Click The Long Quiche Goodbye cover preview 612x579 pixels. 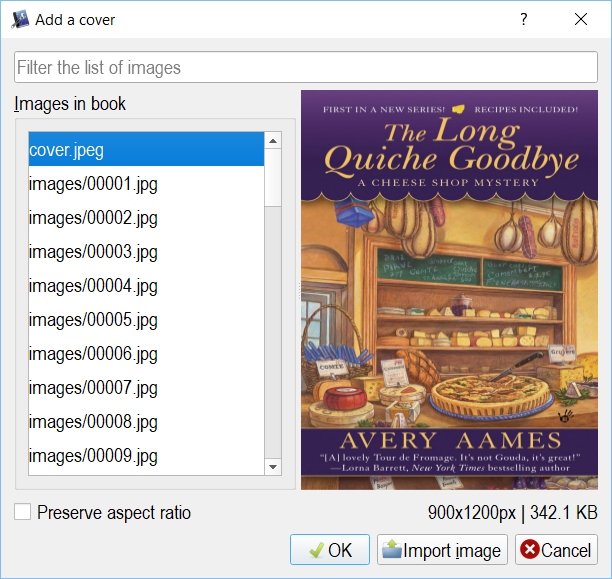click(x=449, y=290)
